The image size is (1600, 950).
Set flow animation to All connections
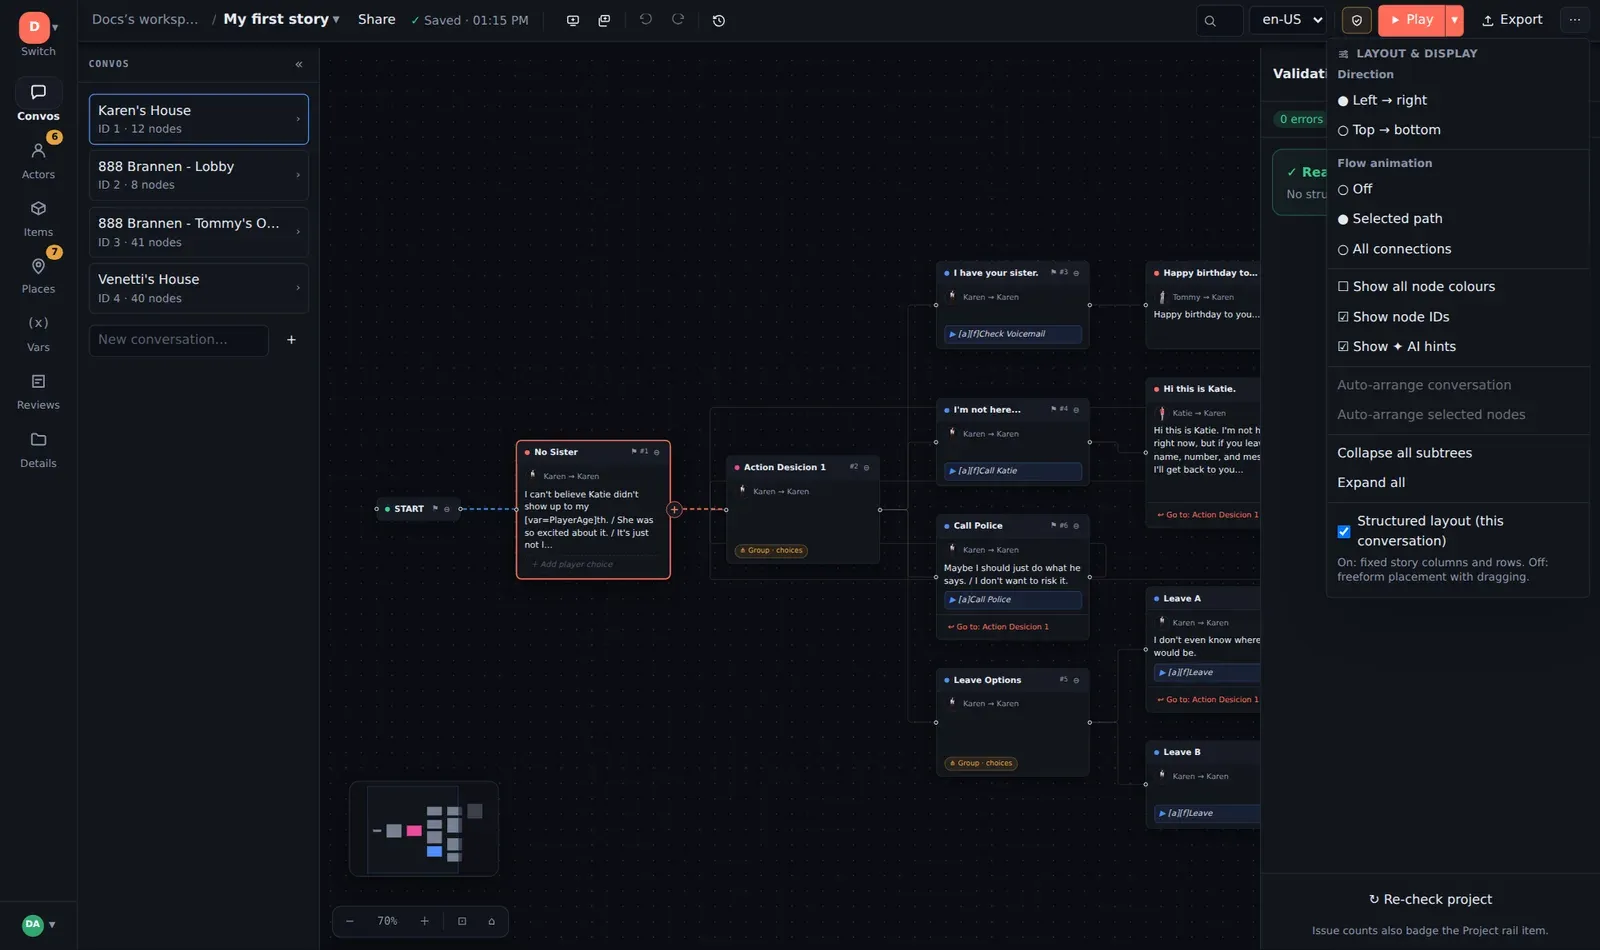(x=1394, y=249)
